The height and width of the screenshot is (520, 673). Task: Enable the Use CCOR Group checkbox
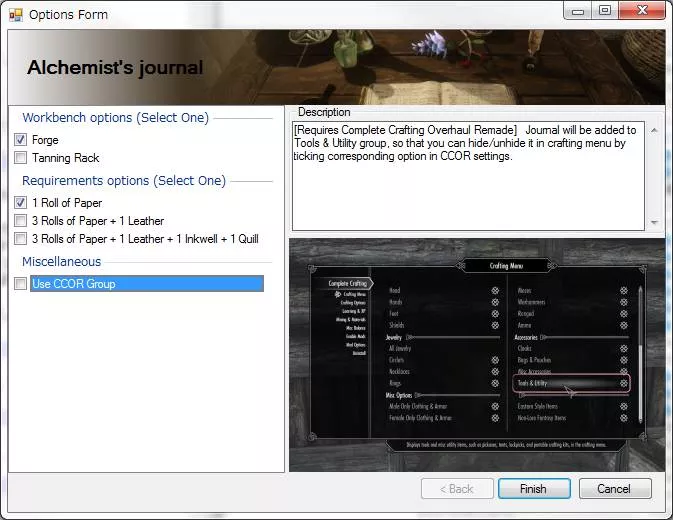[x=20, y=284]
